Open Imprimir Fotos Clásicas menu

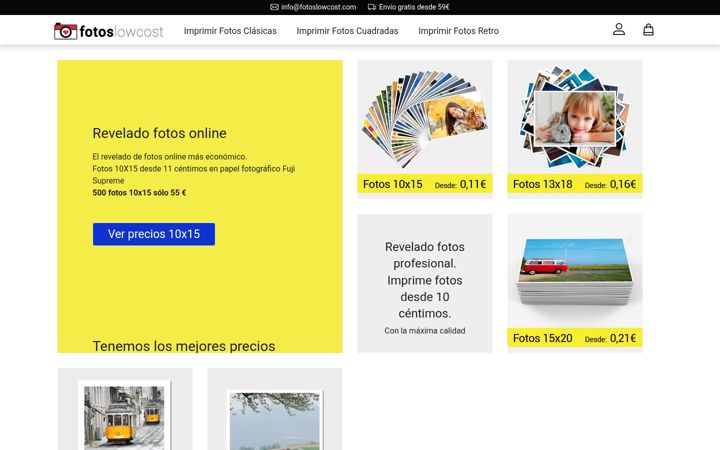pos(230,31)
